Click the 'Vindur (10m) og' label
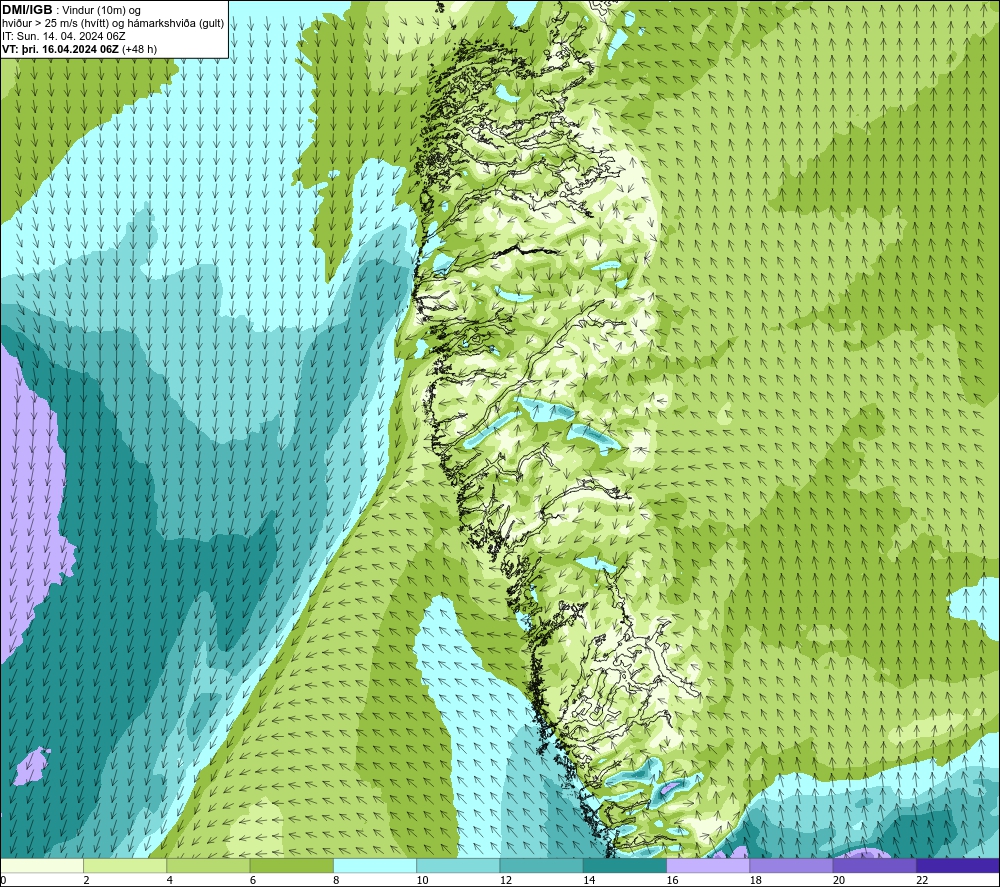Screen dimensions: 1000x887 coord(101,11)
